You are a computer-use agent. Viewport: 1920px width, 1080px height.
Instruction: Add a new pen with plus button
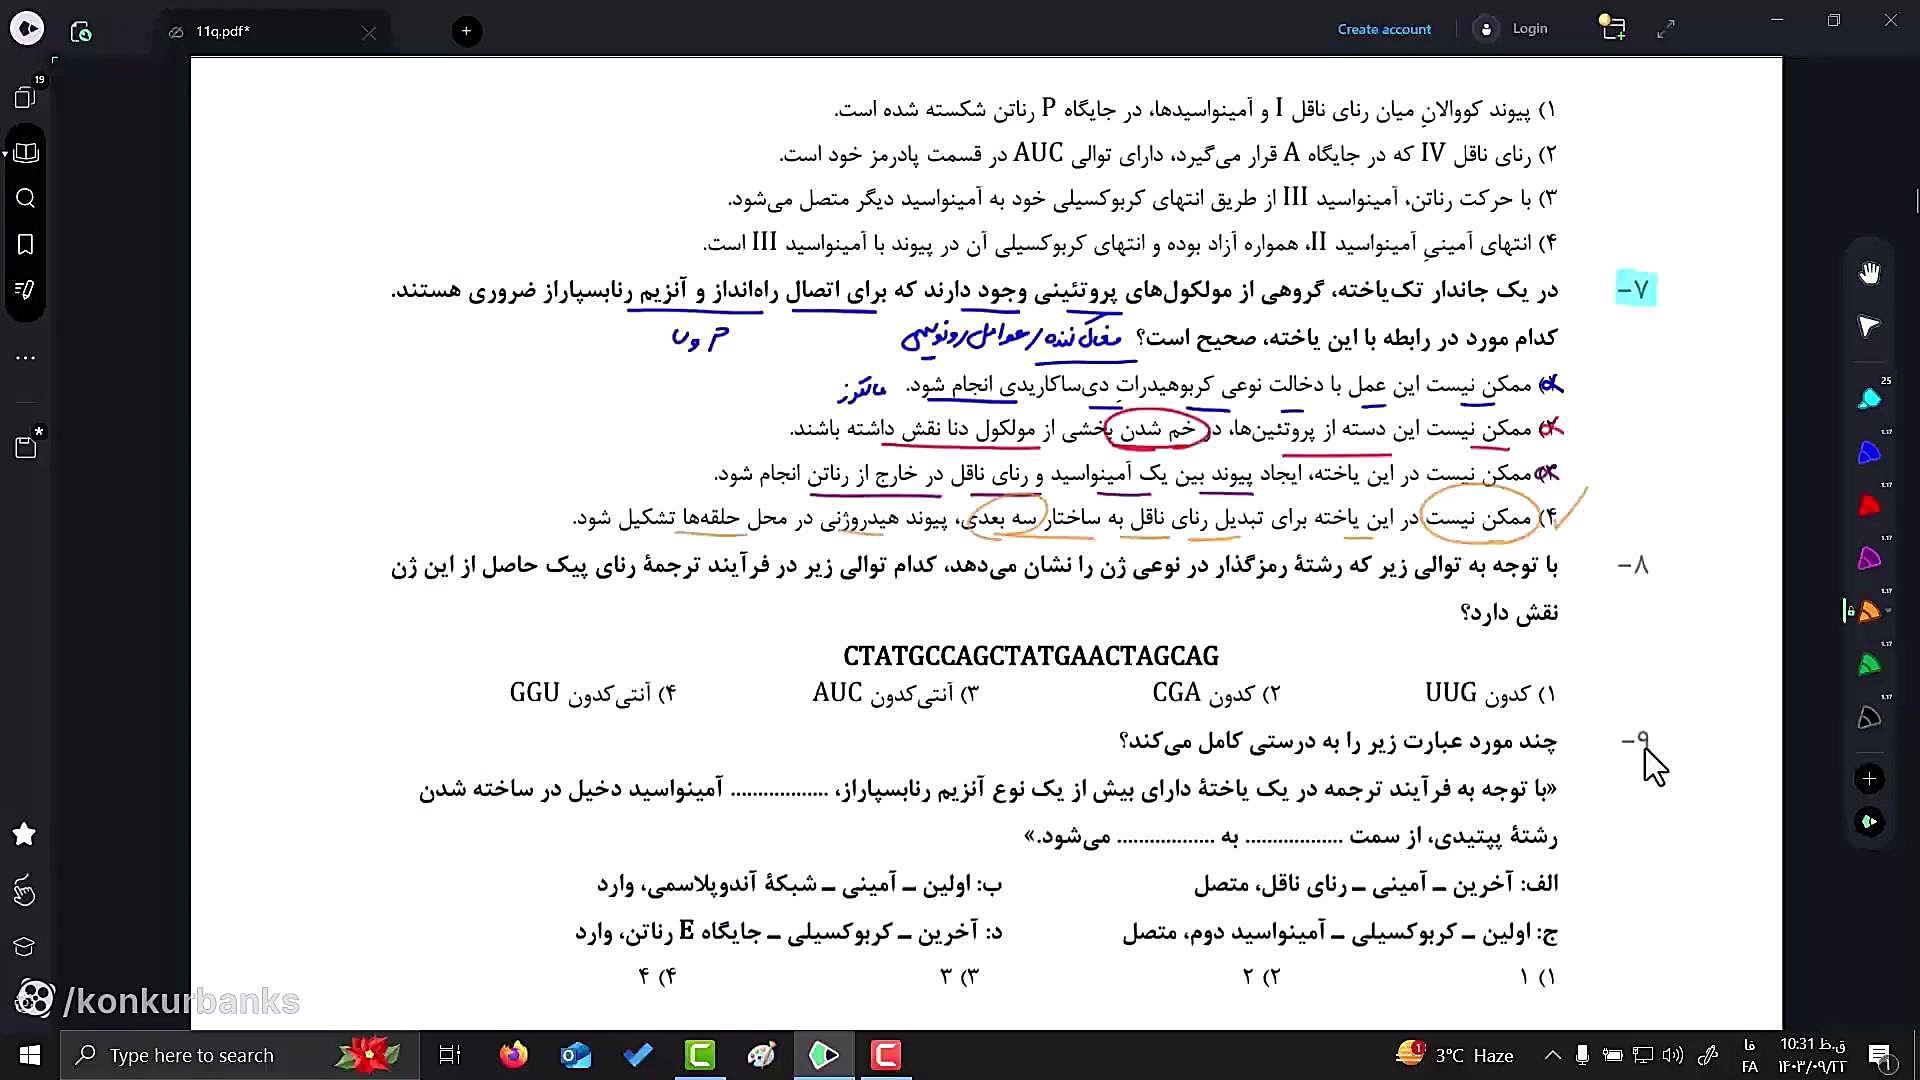1869,779
